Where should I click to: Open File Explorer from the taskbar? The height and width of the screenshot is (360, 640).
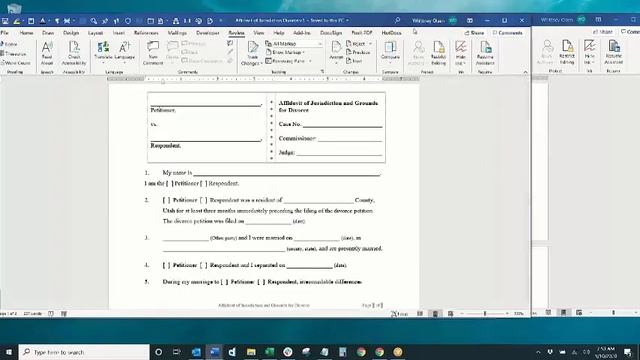251,352
